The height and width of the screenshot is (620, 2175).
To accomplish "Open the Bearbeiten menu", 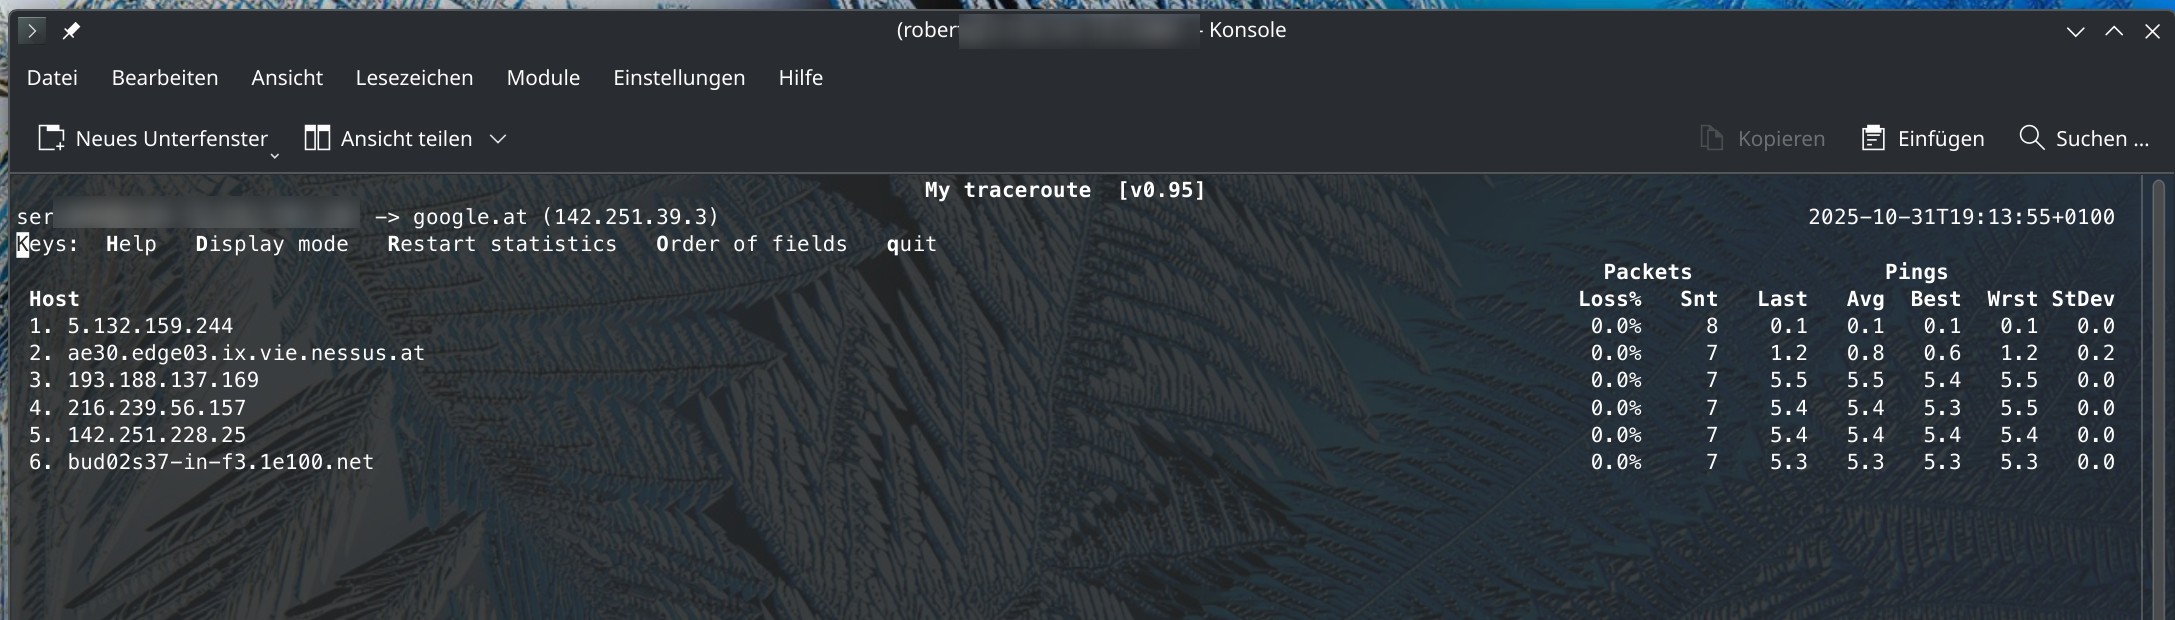I will tap(165, 78).
